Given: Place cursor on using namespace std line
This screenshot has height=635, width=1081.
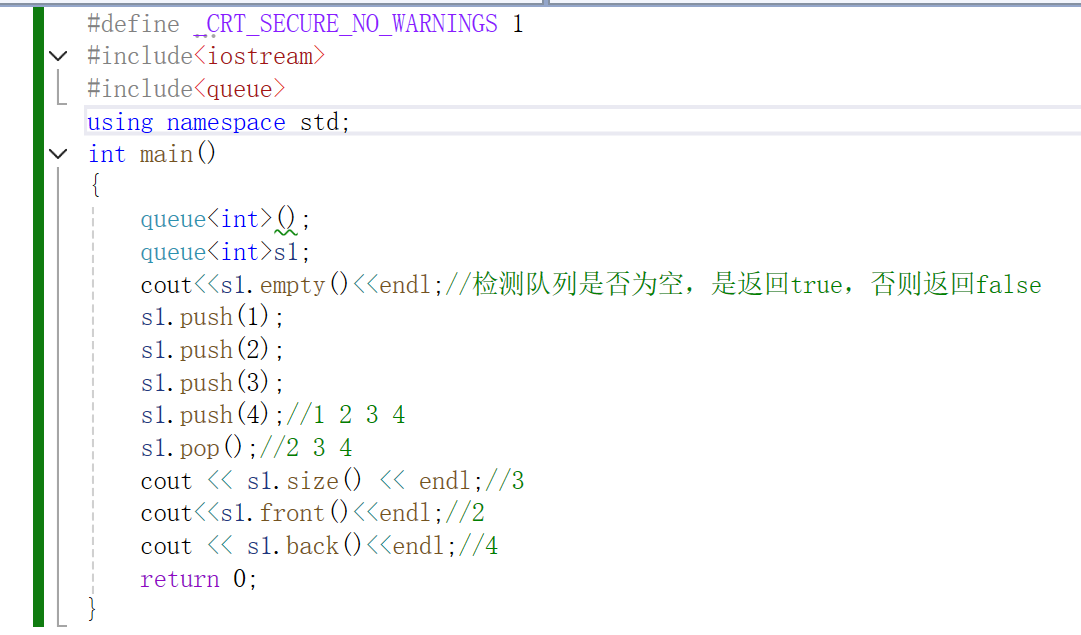Looking at the screenshot, I should 219,122.
